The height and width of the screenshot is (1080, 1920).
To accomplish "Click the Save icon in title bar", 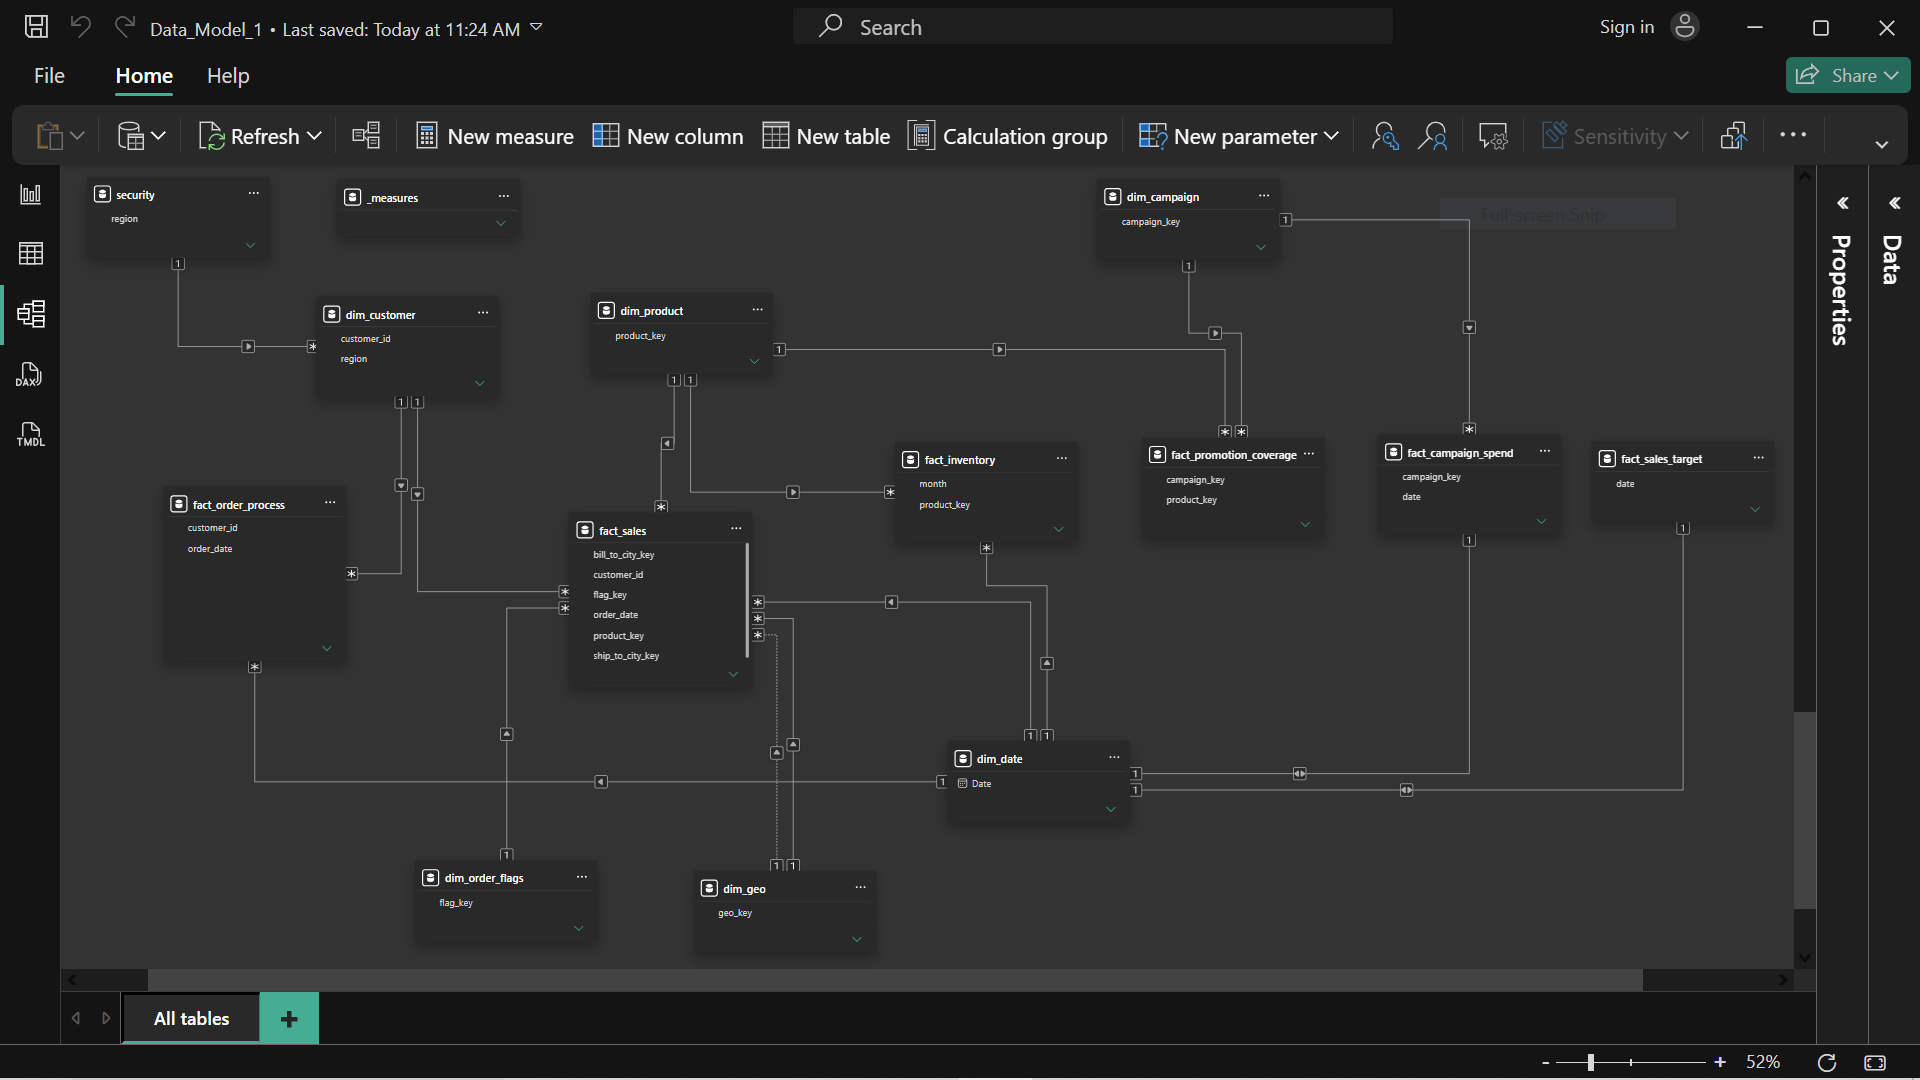I will tap(36, 27).
